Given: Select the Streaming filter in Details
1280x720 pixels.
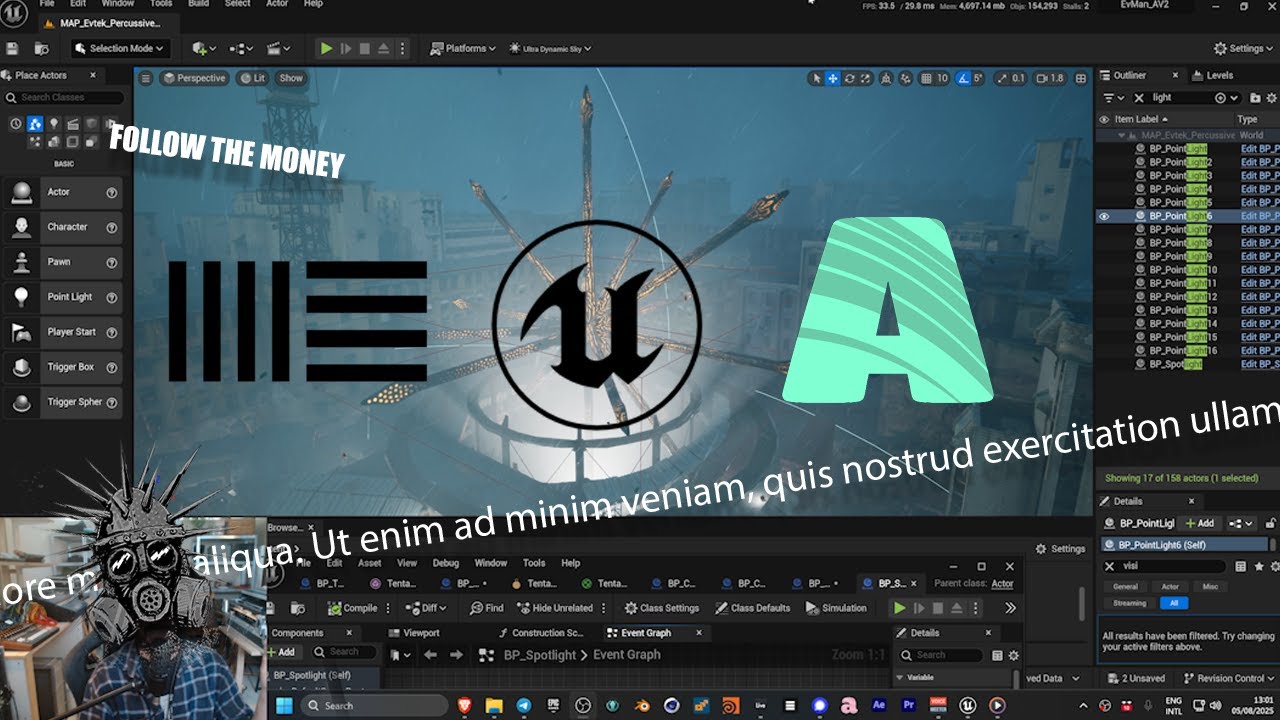Looking at the screenshot, I should (x=1129, y=603).
